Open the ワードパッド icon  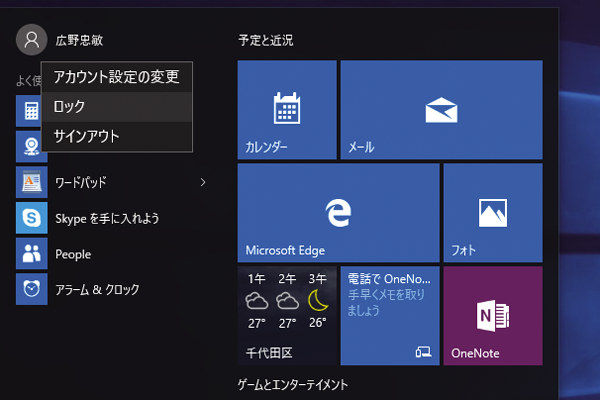[x=31, y=182]
